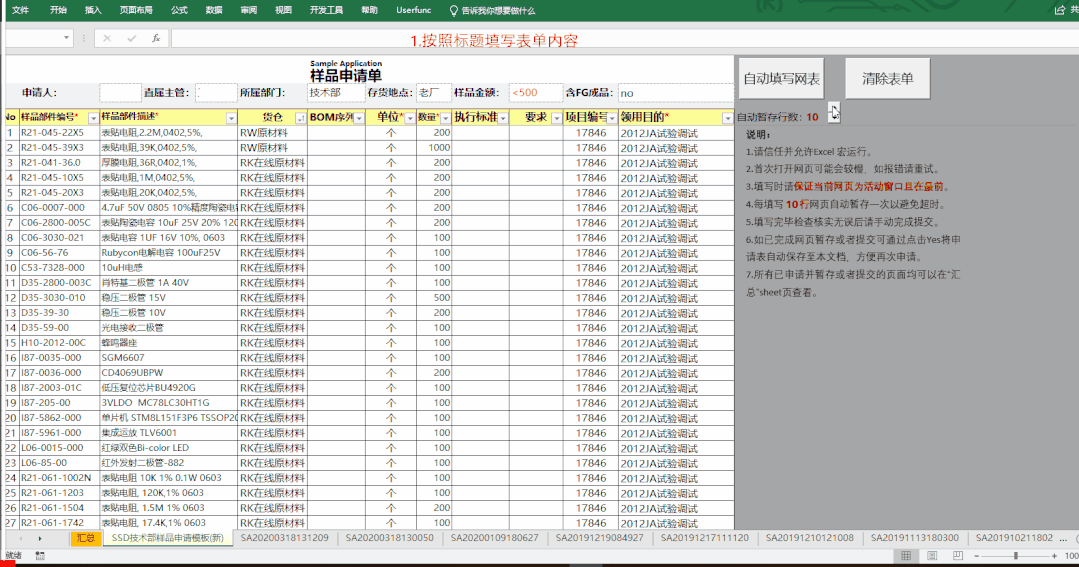1079x567 pixels.
Task: Click the zoom out minus button
Action: [x=976, y=556]
